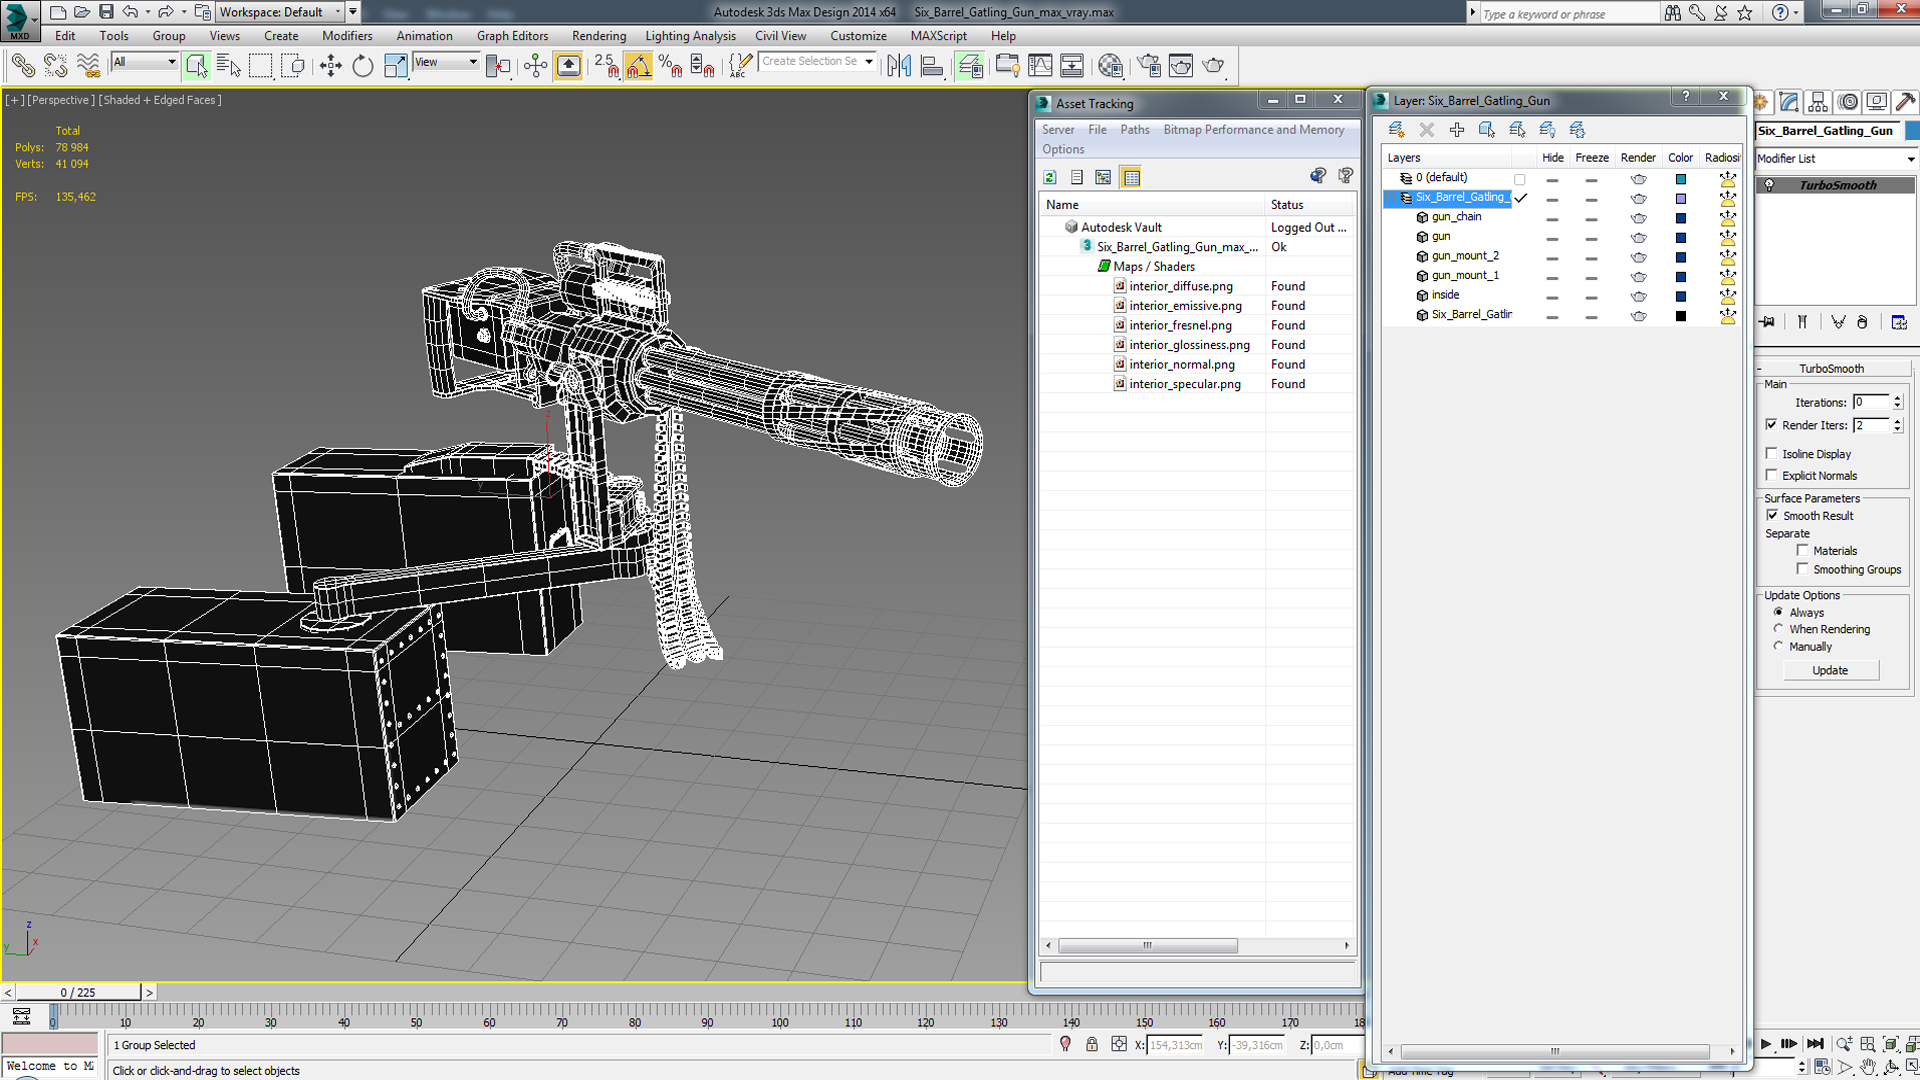Click the Select and Scale tool
This screenshot has height=1080, width=1920.
395,66
